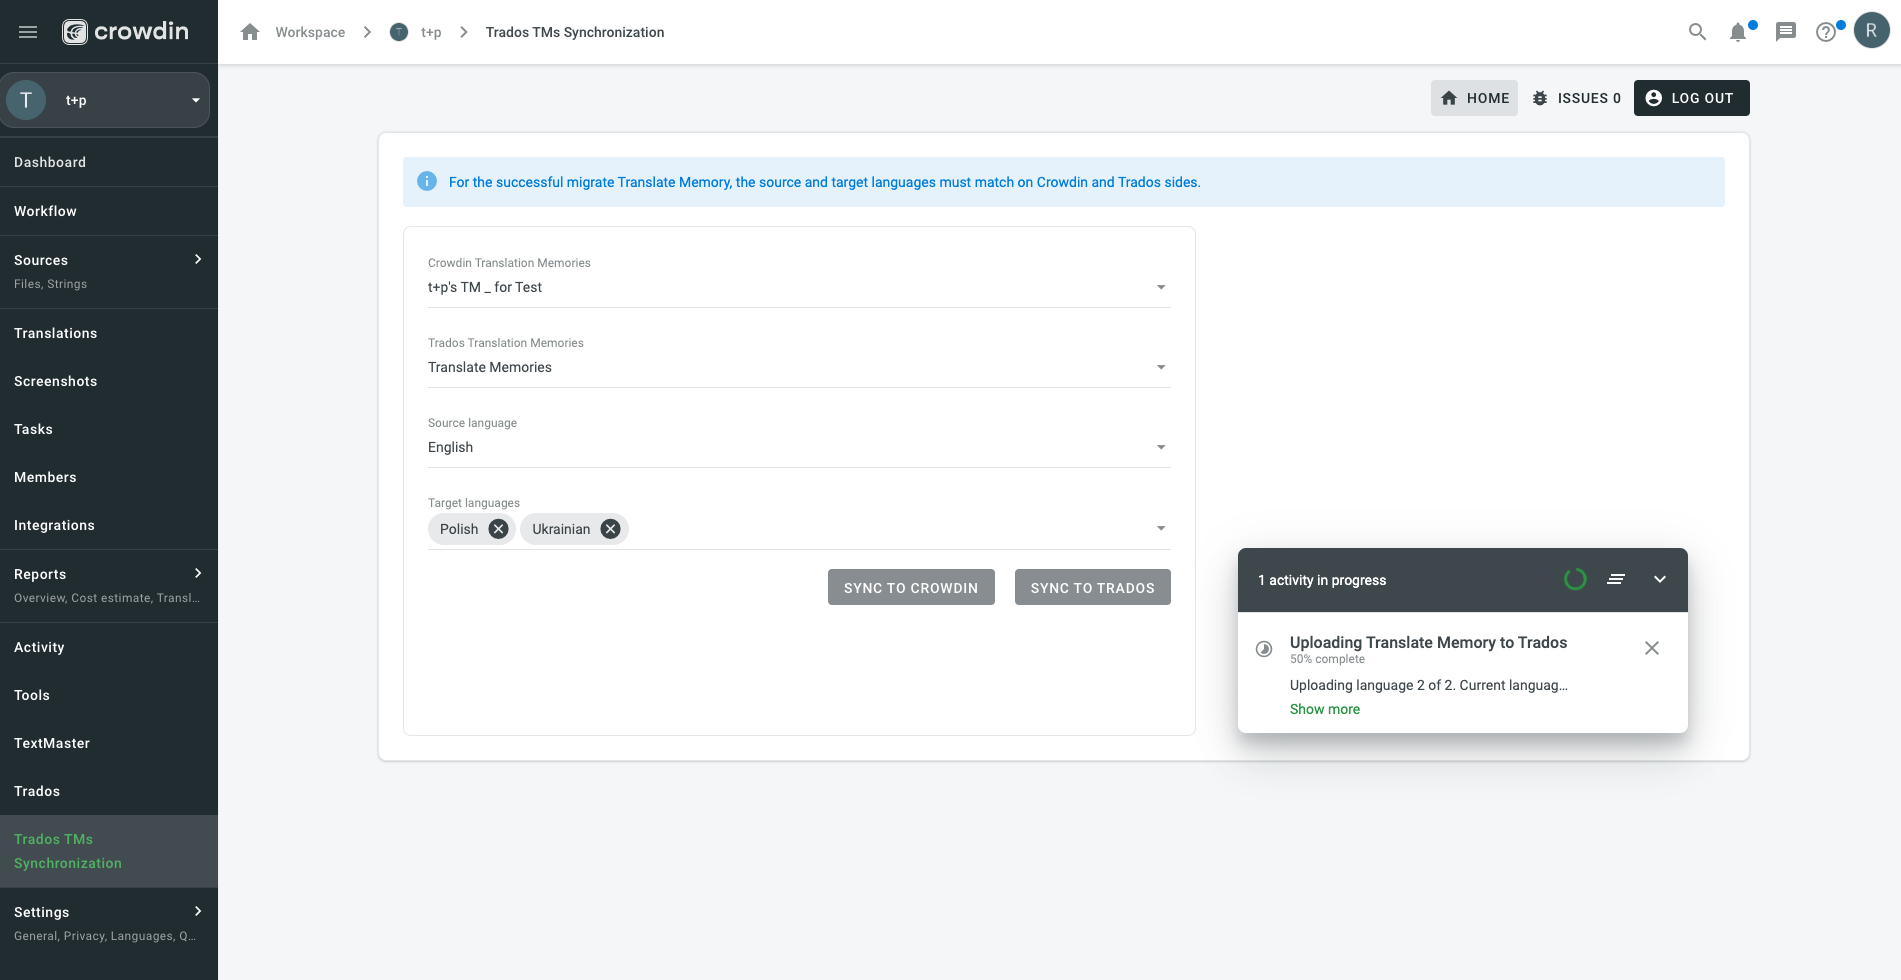Remove Ukrainian target language chip
Viewport: 1901px width, 980px height.
coord(610,529)
